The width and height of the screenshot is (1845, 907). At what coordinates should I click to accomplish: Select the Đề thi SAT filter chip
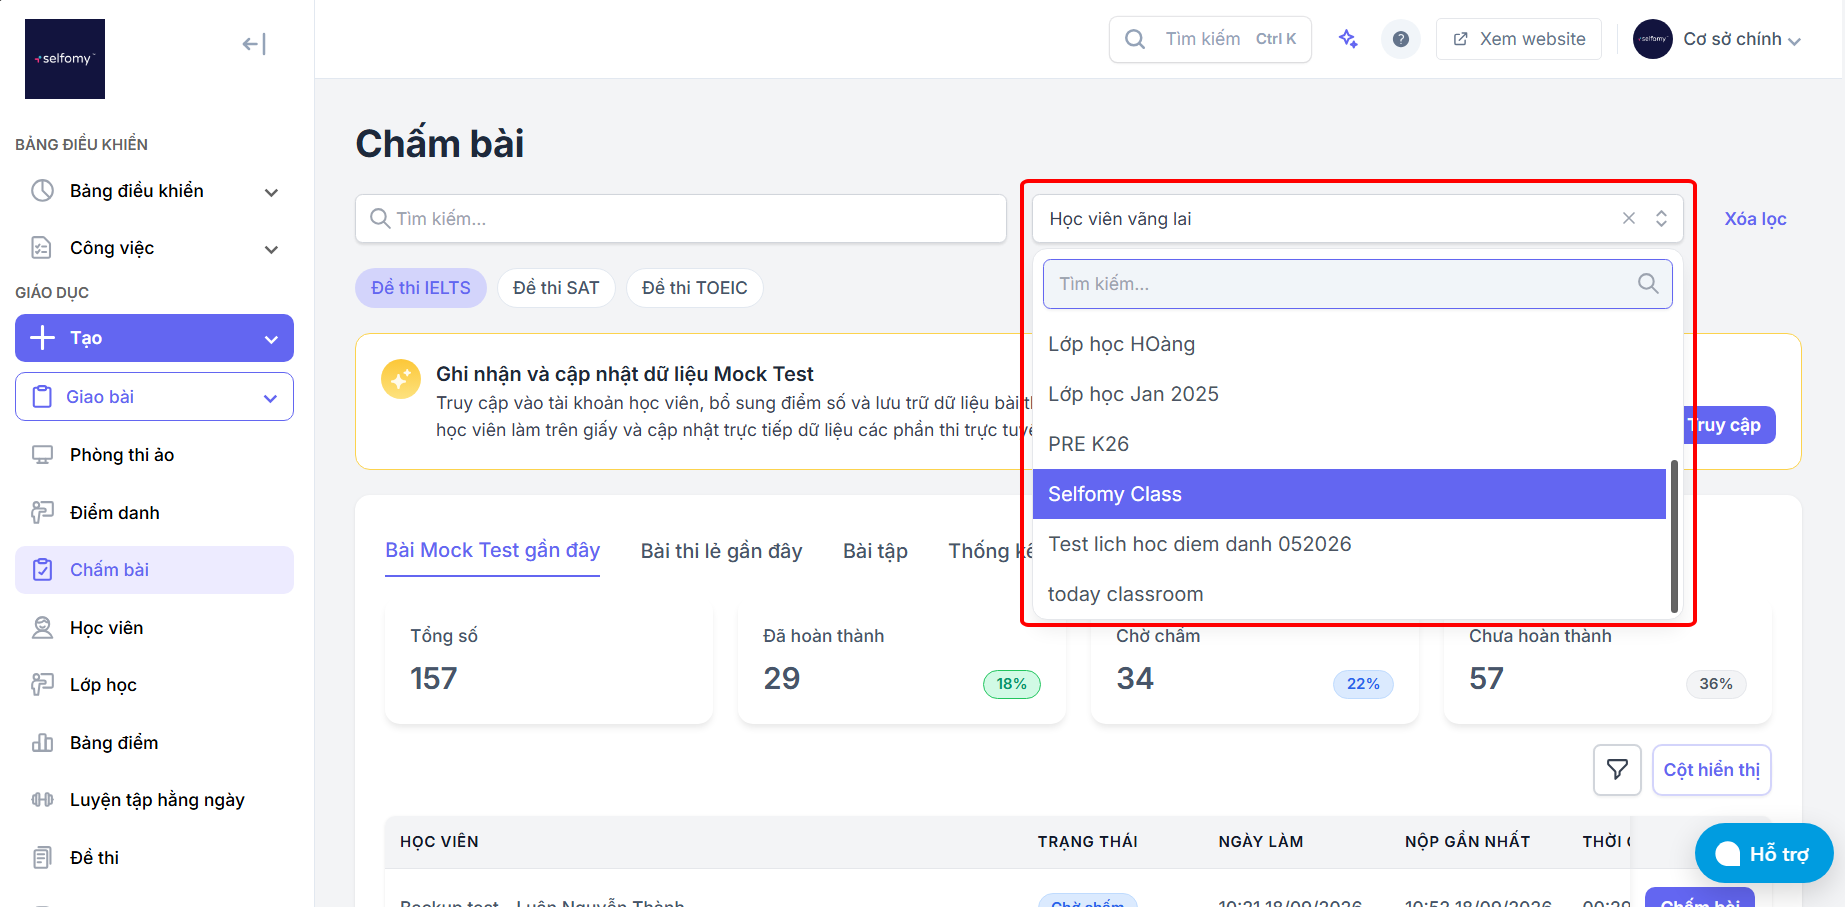(x=556, y=288)
